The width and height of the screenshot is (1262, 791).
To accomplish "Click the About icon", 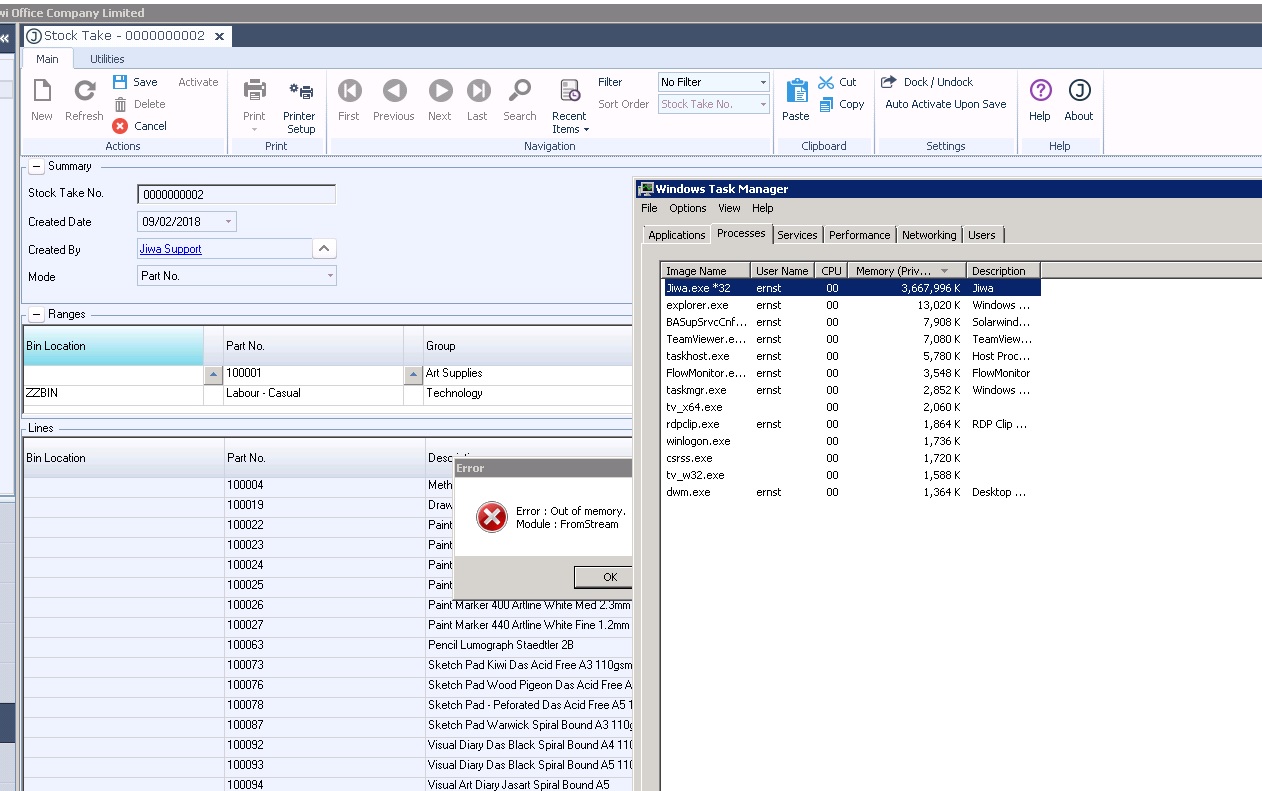I will point(1079,92).
